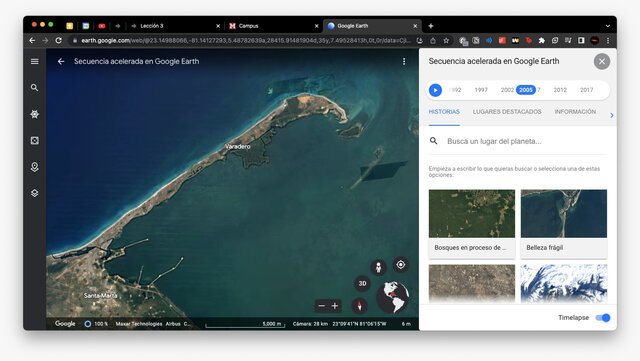The image size is (640, 361).
Task: Play the timelapse animation
Action: pos(436,90)
